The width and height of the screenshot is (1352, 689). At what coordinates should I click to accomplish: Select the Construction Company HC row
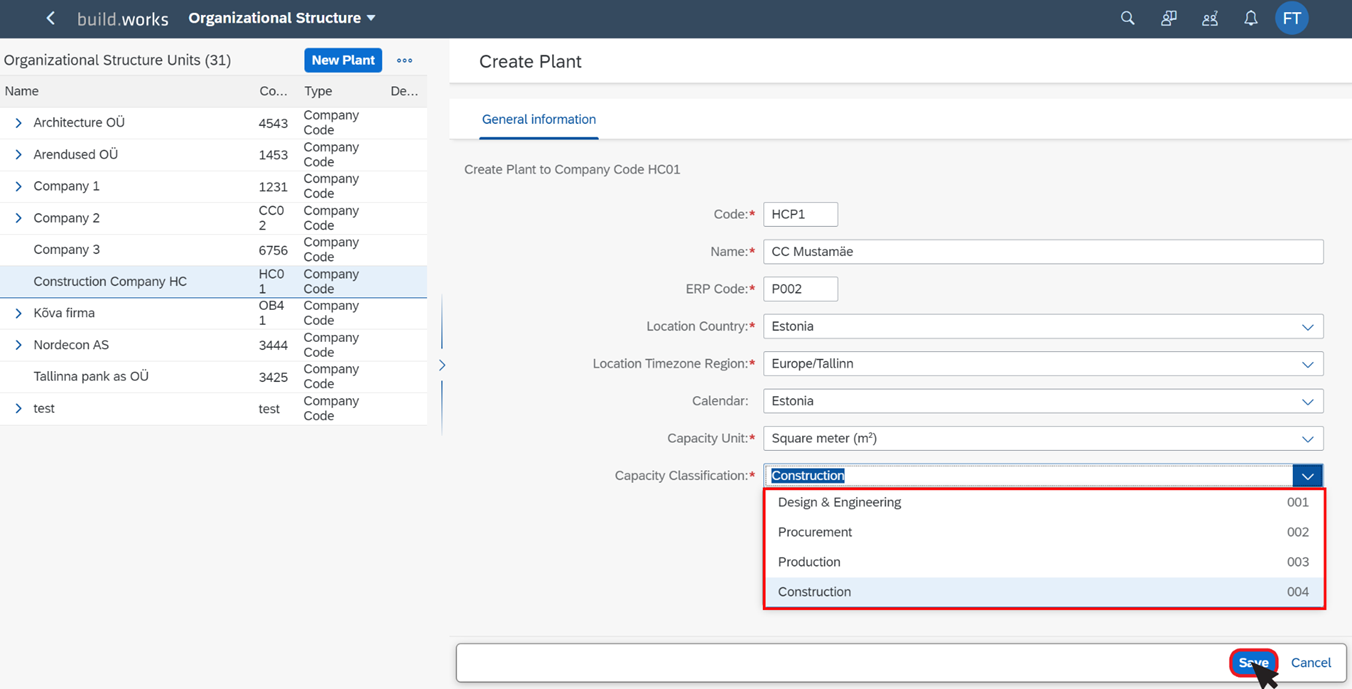[x=213, y=282]
